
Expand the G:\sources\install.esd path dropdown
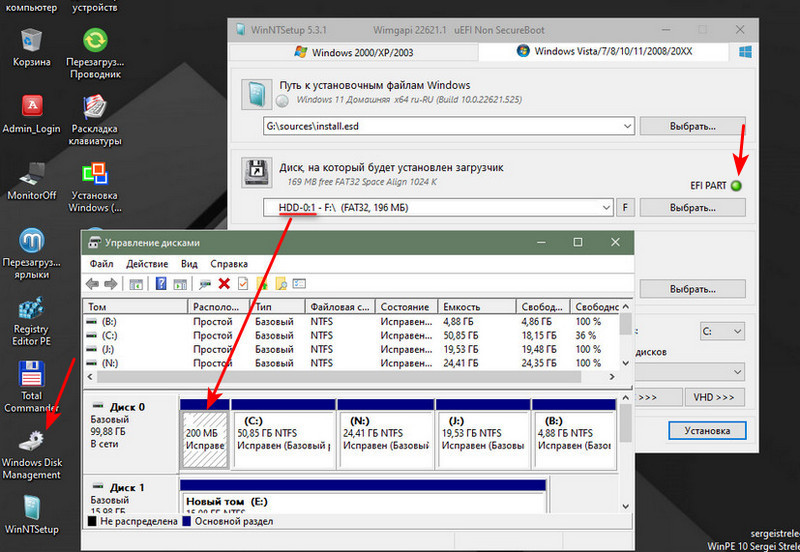click(627, 126)
